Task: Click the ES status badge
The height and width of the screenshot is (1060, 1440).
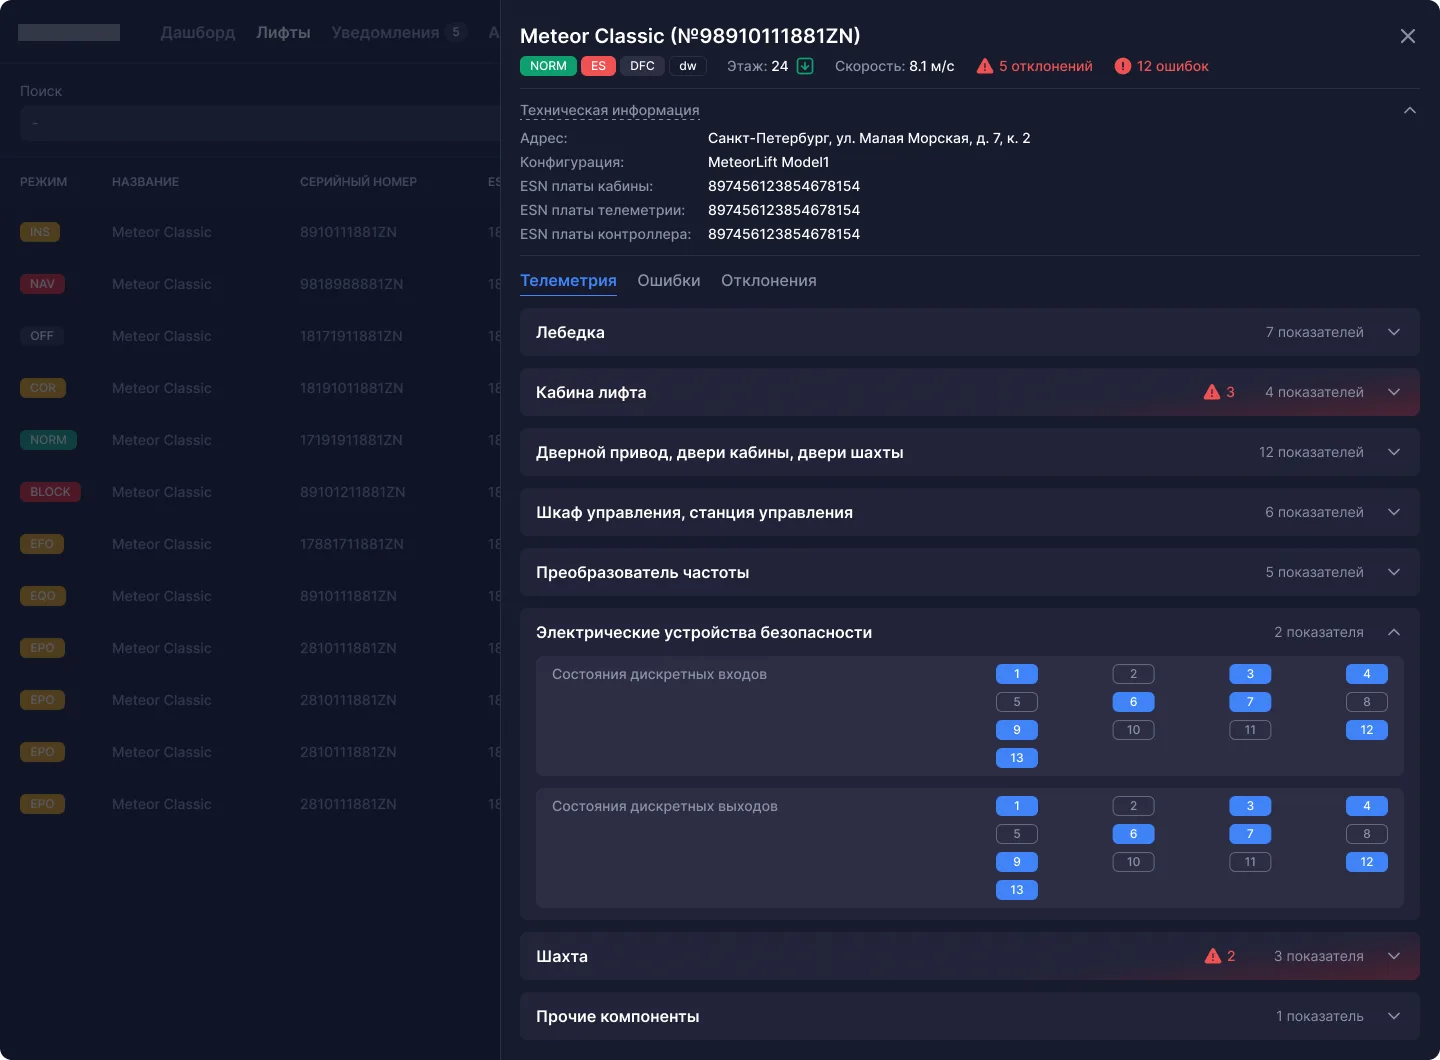Action: pos(598,66)
